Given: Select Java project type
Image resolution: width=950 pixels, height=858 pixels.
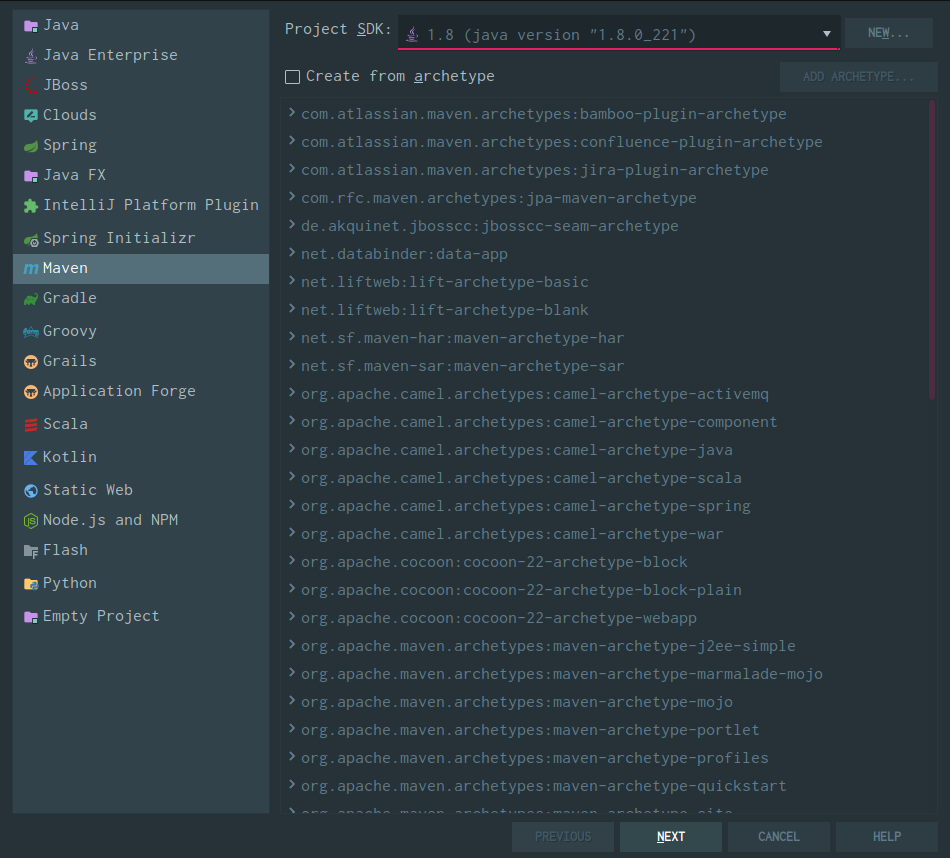Looking at the screenshot, I should (141, 25).
